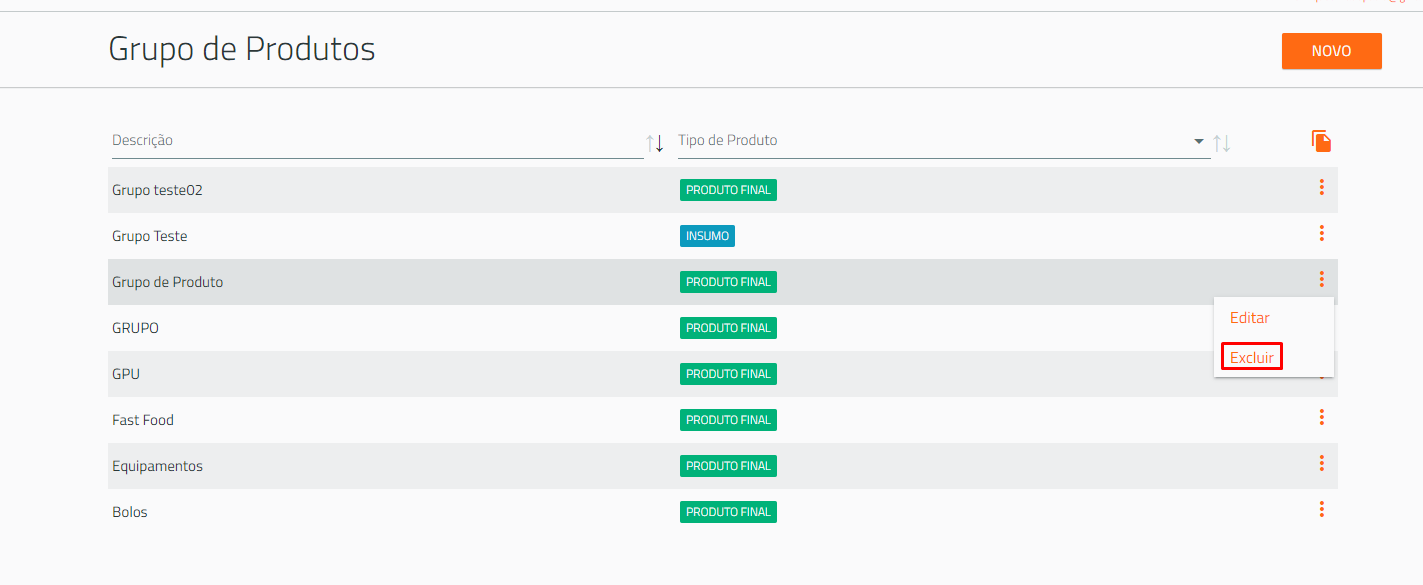Expand the Tipo de Produto filter dropdown
Screen dimensions: 1423x585
point(1199,141)
